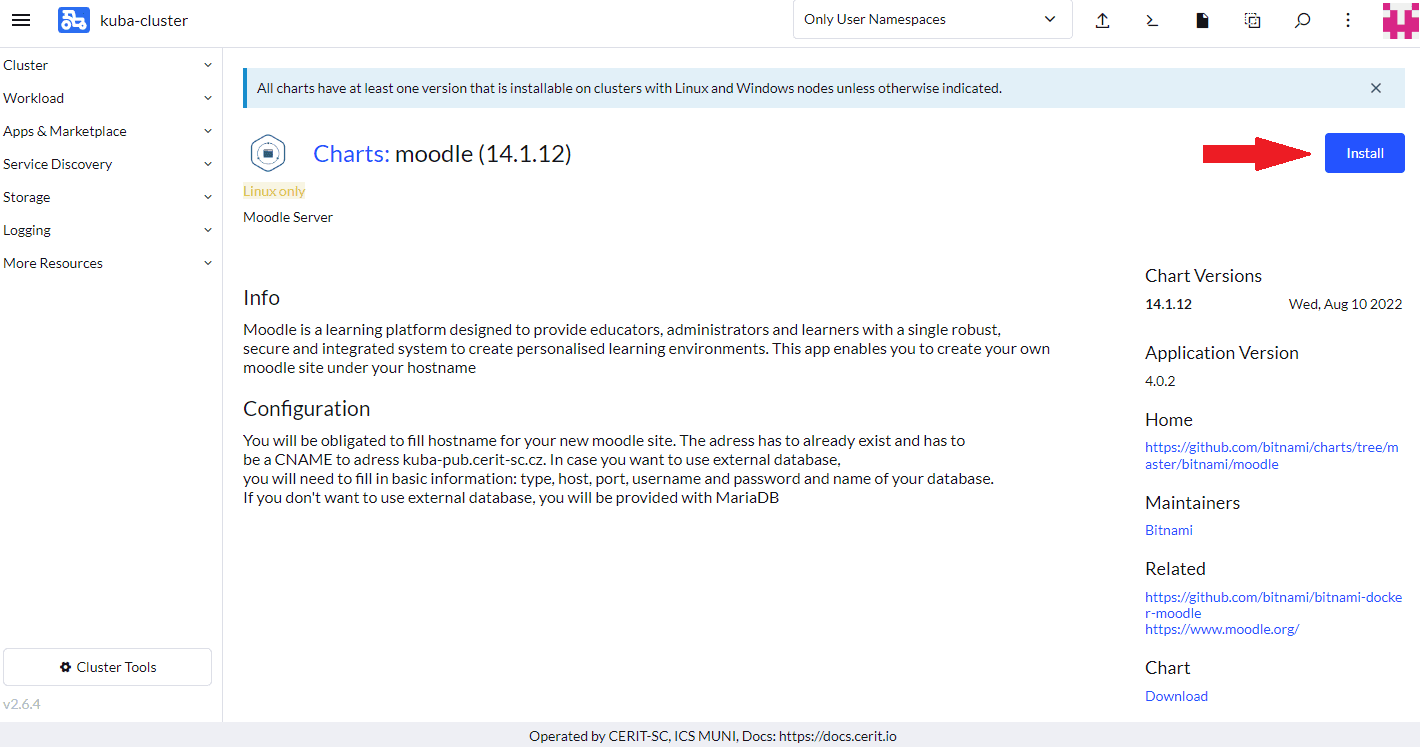This screenshot has width=1423, height=754.
Task: Open the three-dot more options menu
Action: (1348, 20)
